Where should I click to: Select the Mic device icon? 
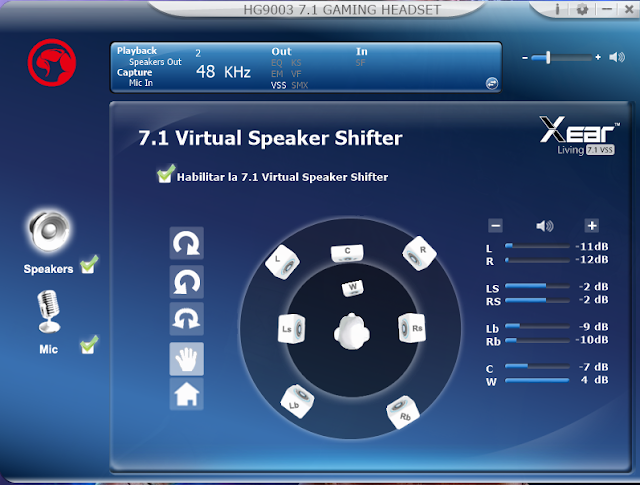click(49, 311)
